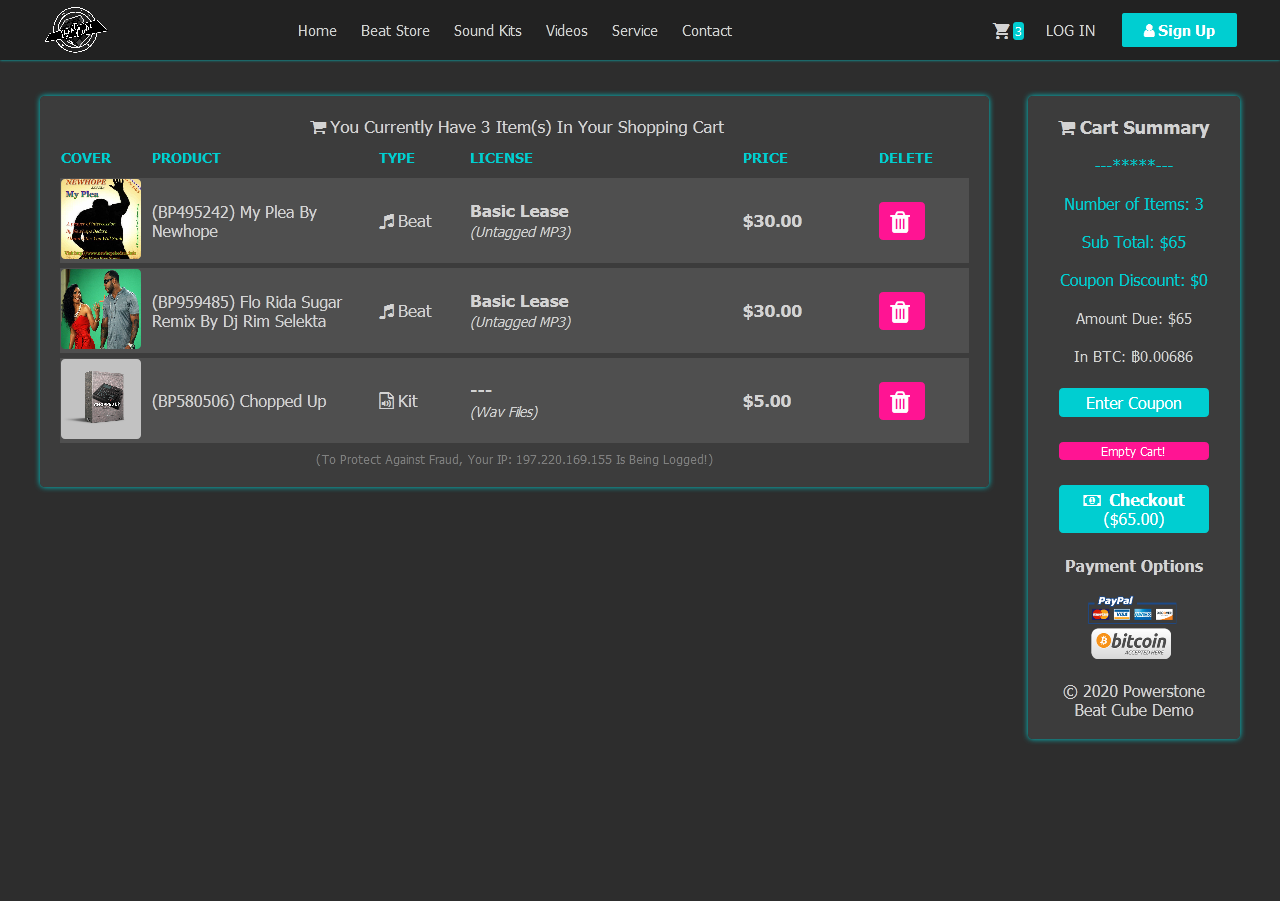Open the Contact page
Viewport: 1280px width, 901px height.
pyautogui.click(x=706, y=31)
